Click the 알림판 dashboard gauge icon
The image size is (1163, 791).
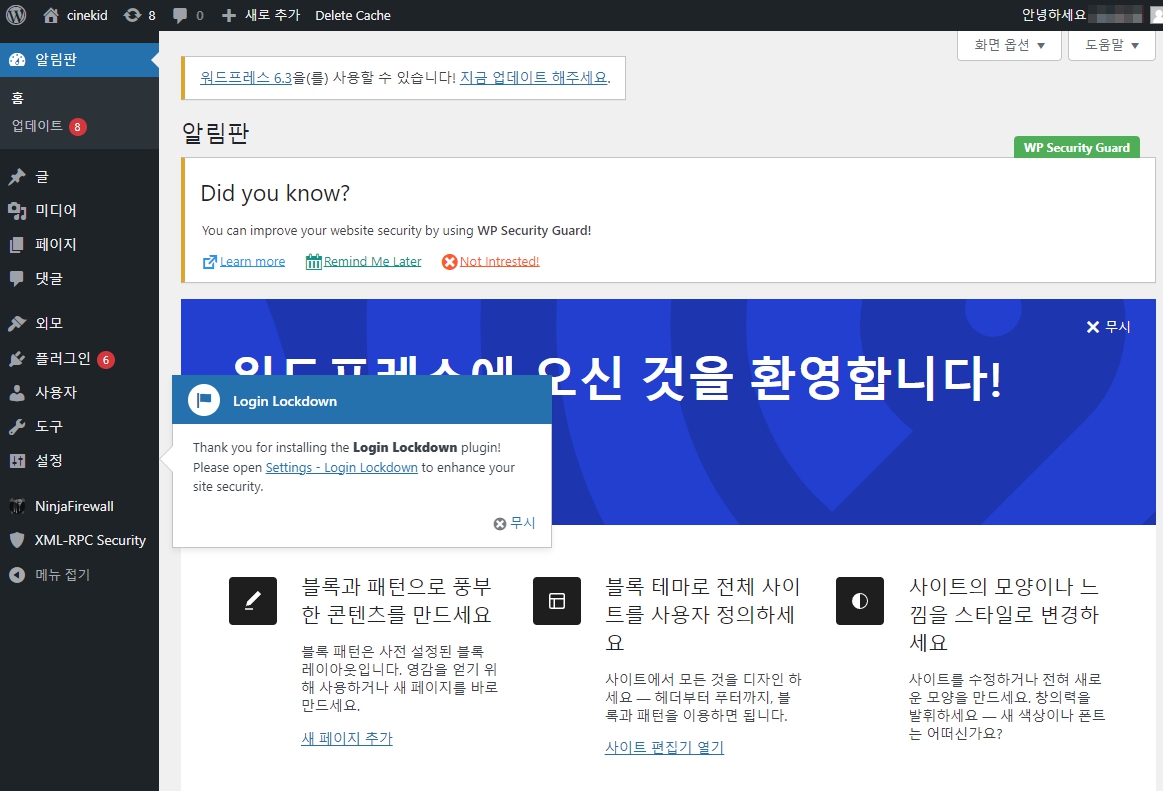[17, 60]
